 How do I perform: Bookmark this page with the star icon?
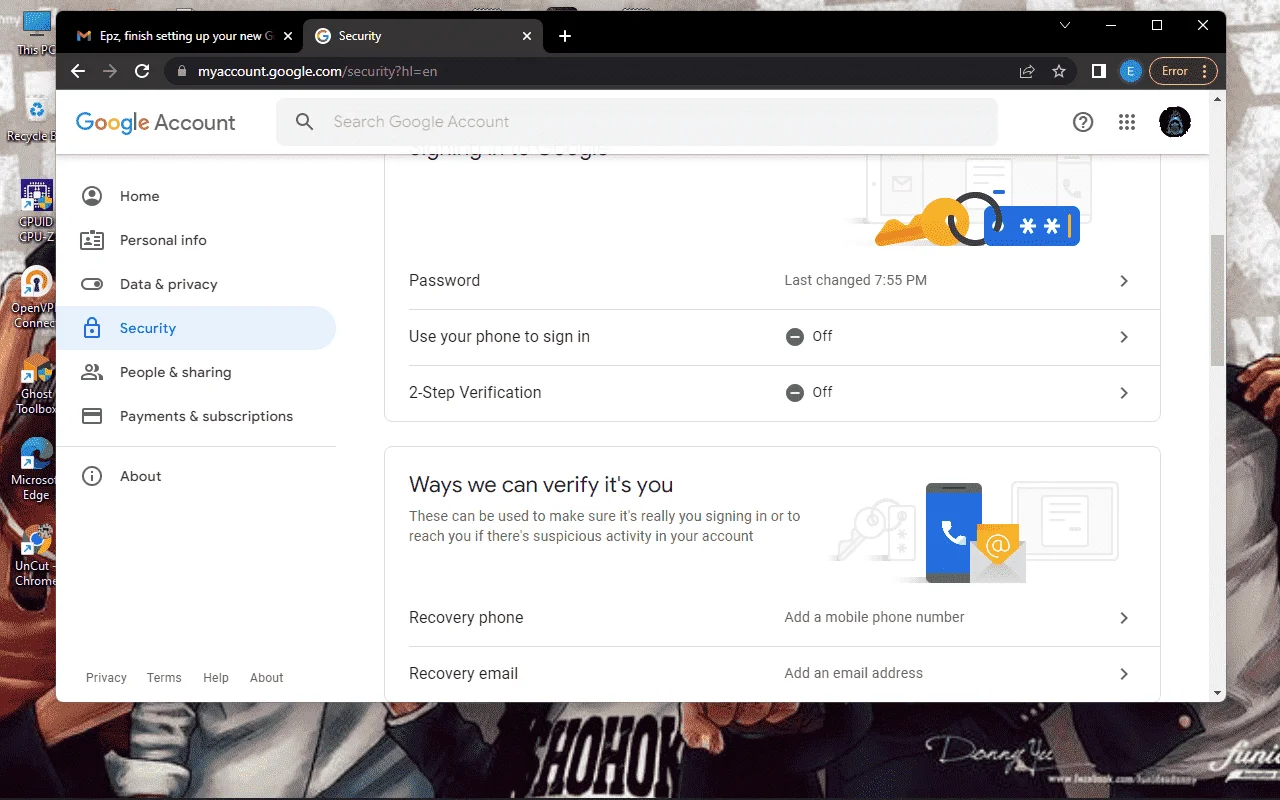pyautogui.click(x=1059, y=71)
